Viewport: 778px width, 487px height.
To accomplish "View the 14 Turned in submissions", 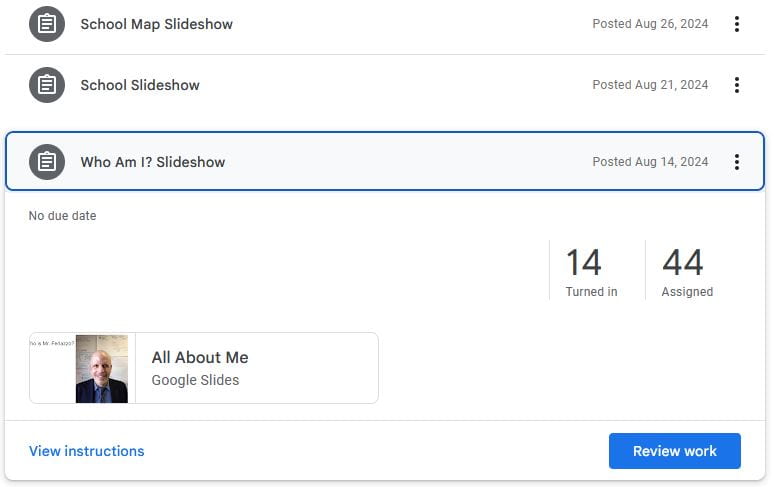I will click(x=590, y=270).
